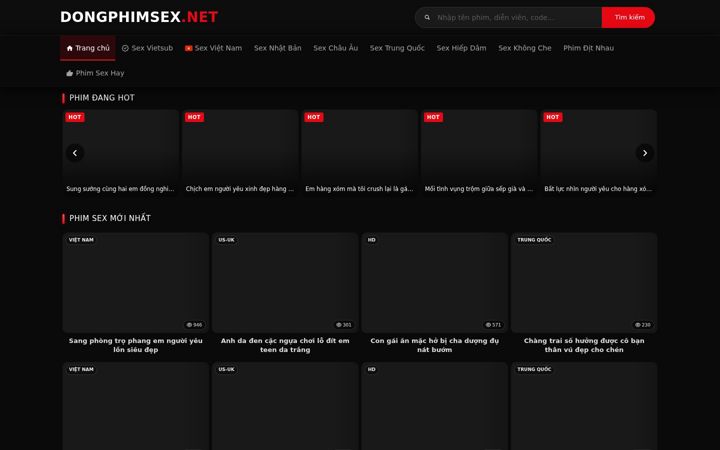Viewport: 720px width, 450px height.
Task: Open hot card titled 'Mối tình vụng trộm'
Action: [478, 153]
